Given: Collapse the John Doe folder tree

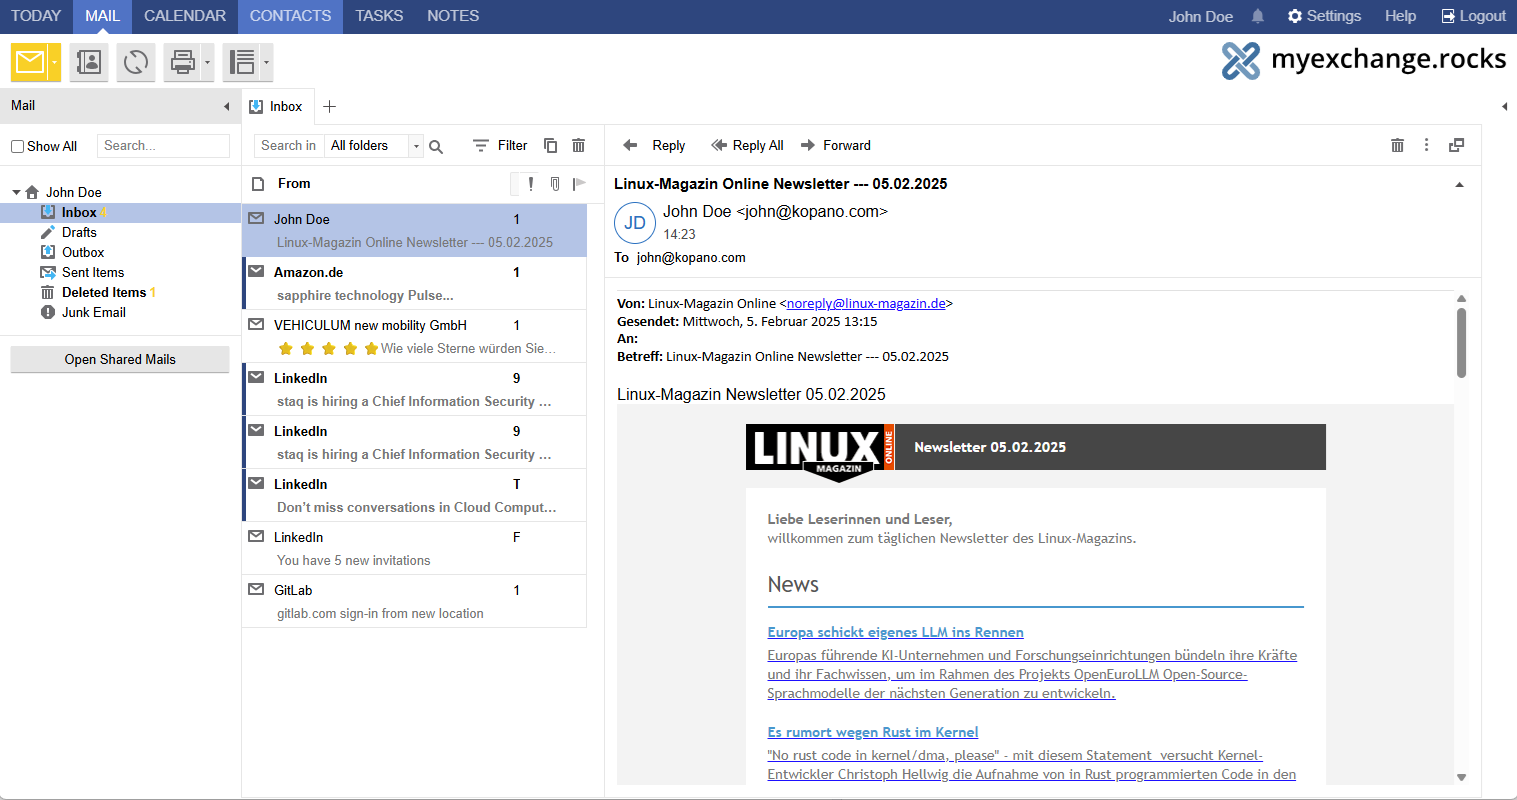Looking at the screenshot, I should click(17, 192).
